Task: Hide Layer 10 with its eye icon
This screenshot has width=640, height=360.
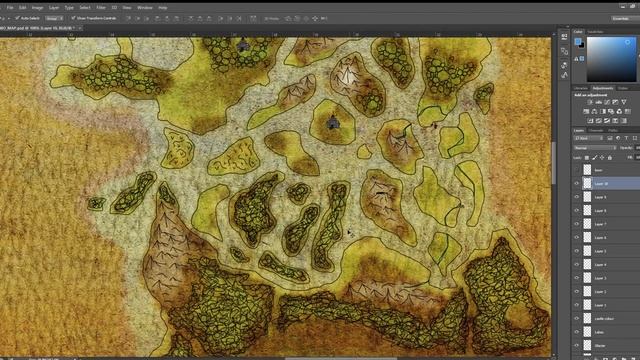Action: click(576, 184)
